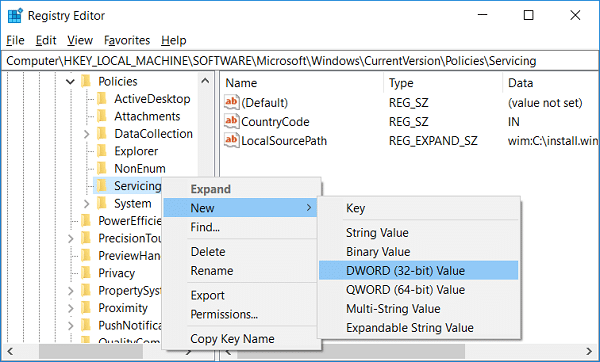This screenshot has height=362, width=600.
Task: Select the ActiveDesktop folder icon
Action: (x=102, y=99)
